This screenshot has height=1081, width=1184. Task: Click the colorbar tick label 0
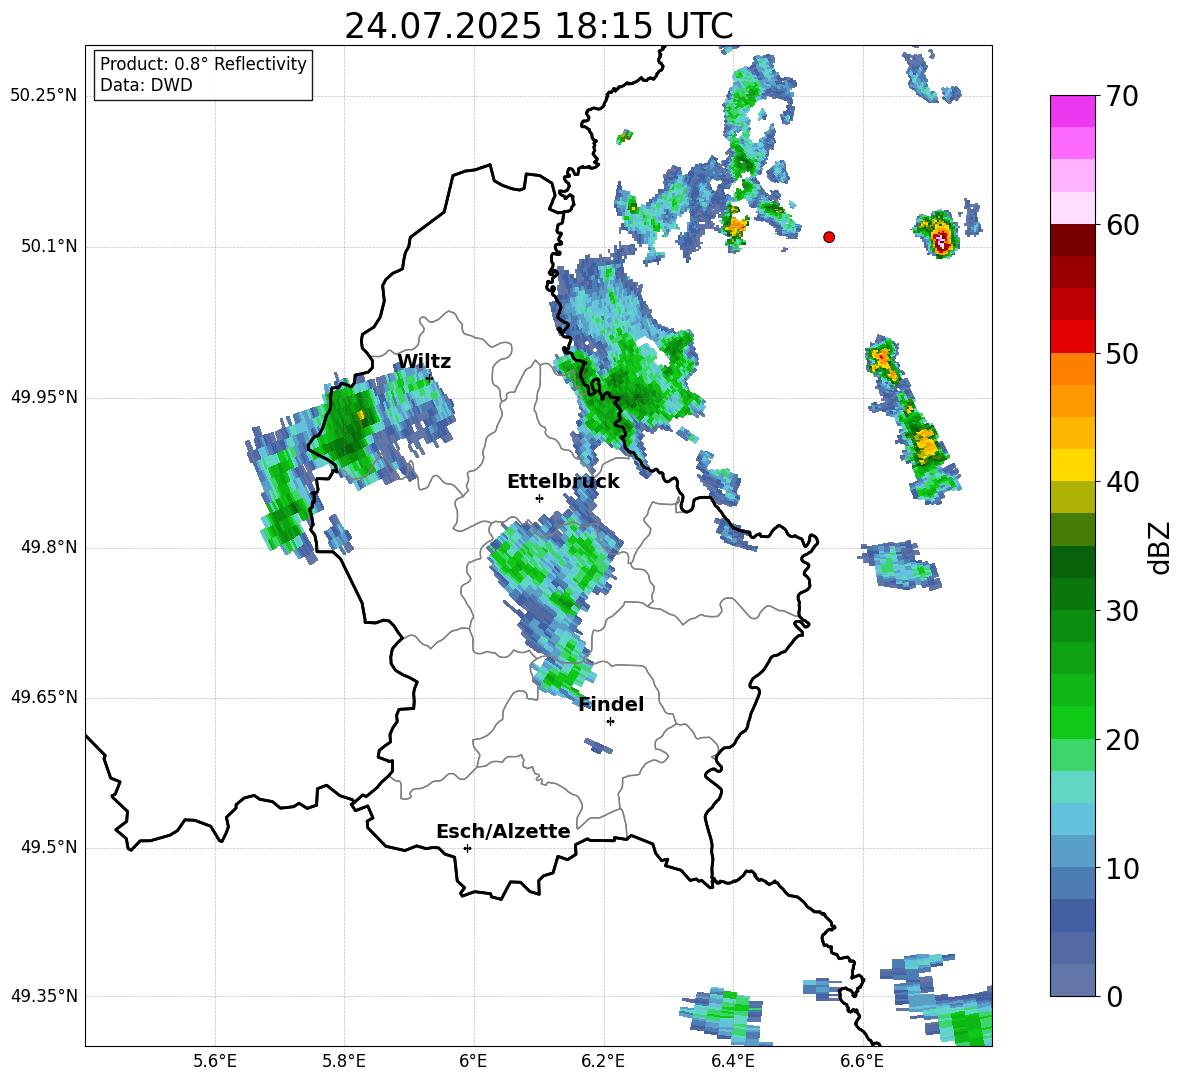(1114, 996)
